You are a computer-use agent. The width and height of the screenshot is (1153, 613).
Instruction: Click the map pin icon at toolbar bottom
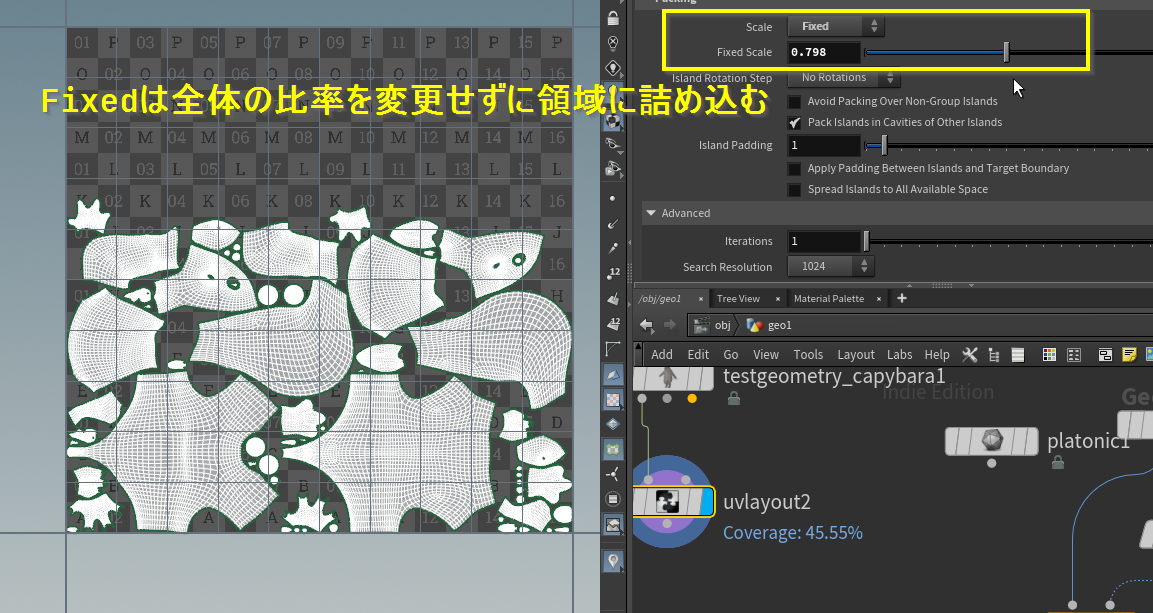[x=613, y=562]
